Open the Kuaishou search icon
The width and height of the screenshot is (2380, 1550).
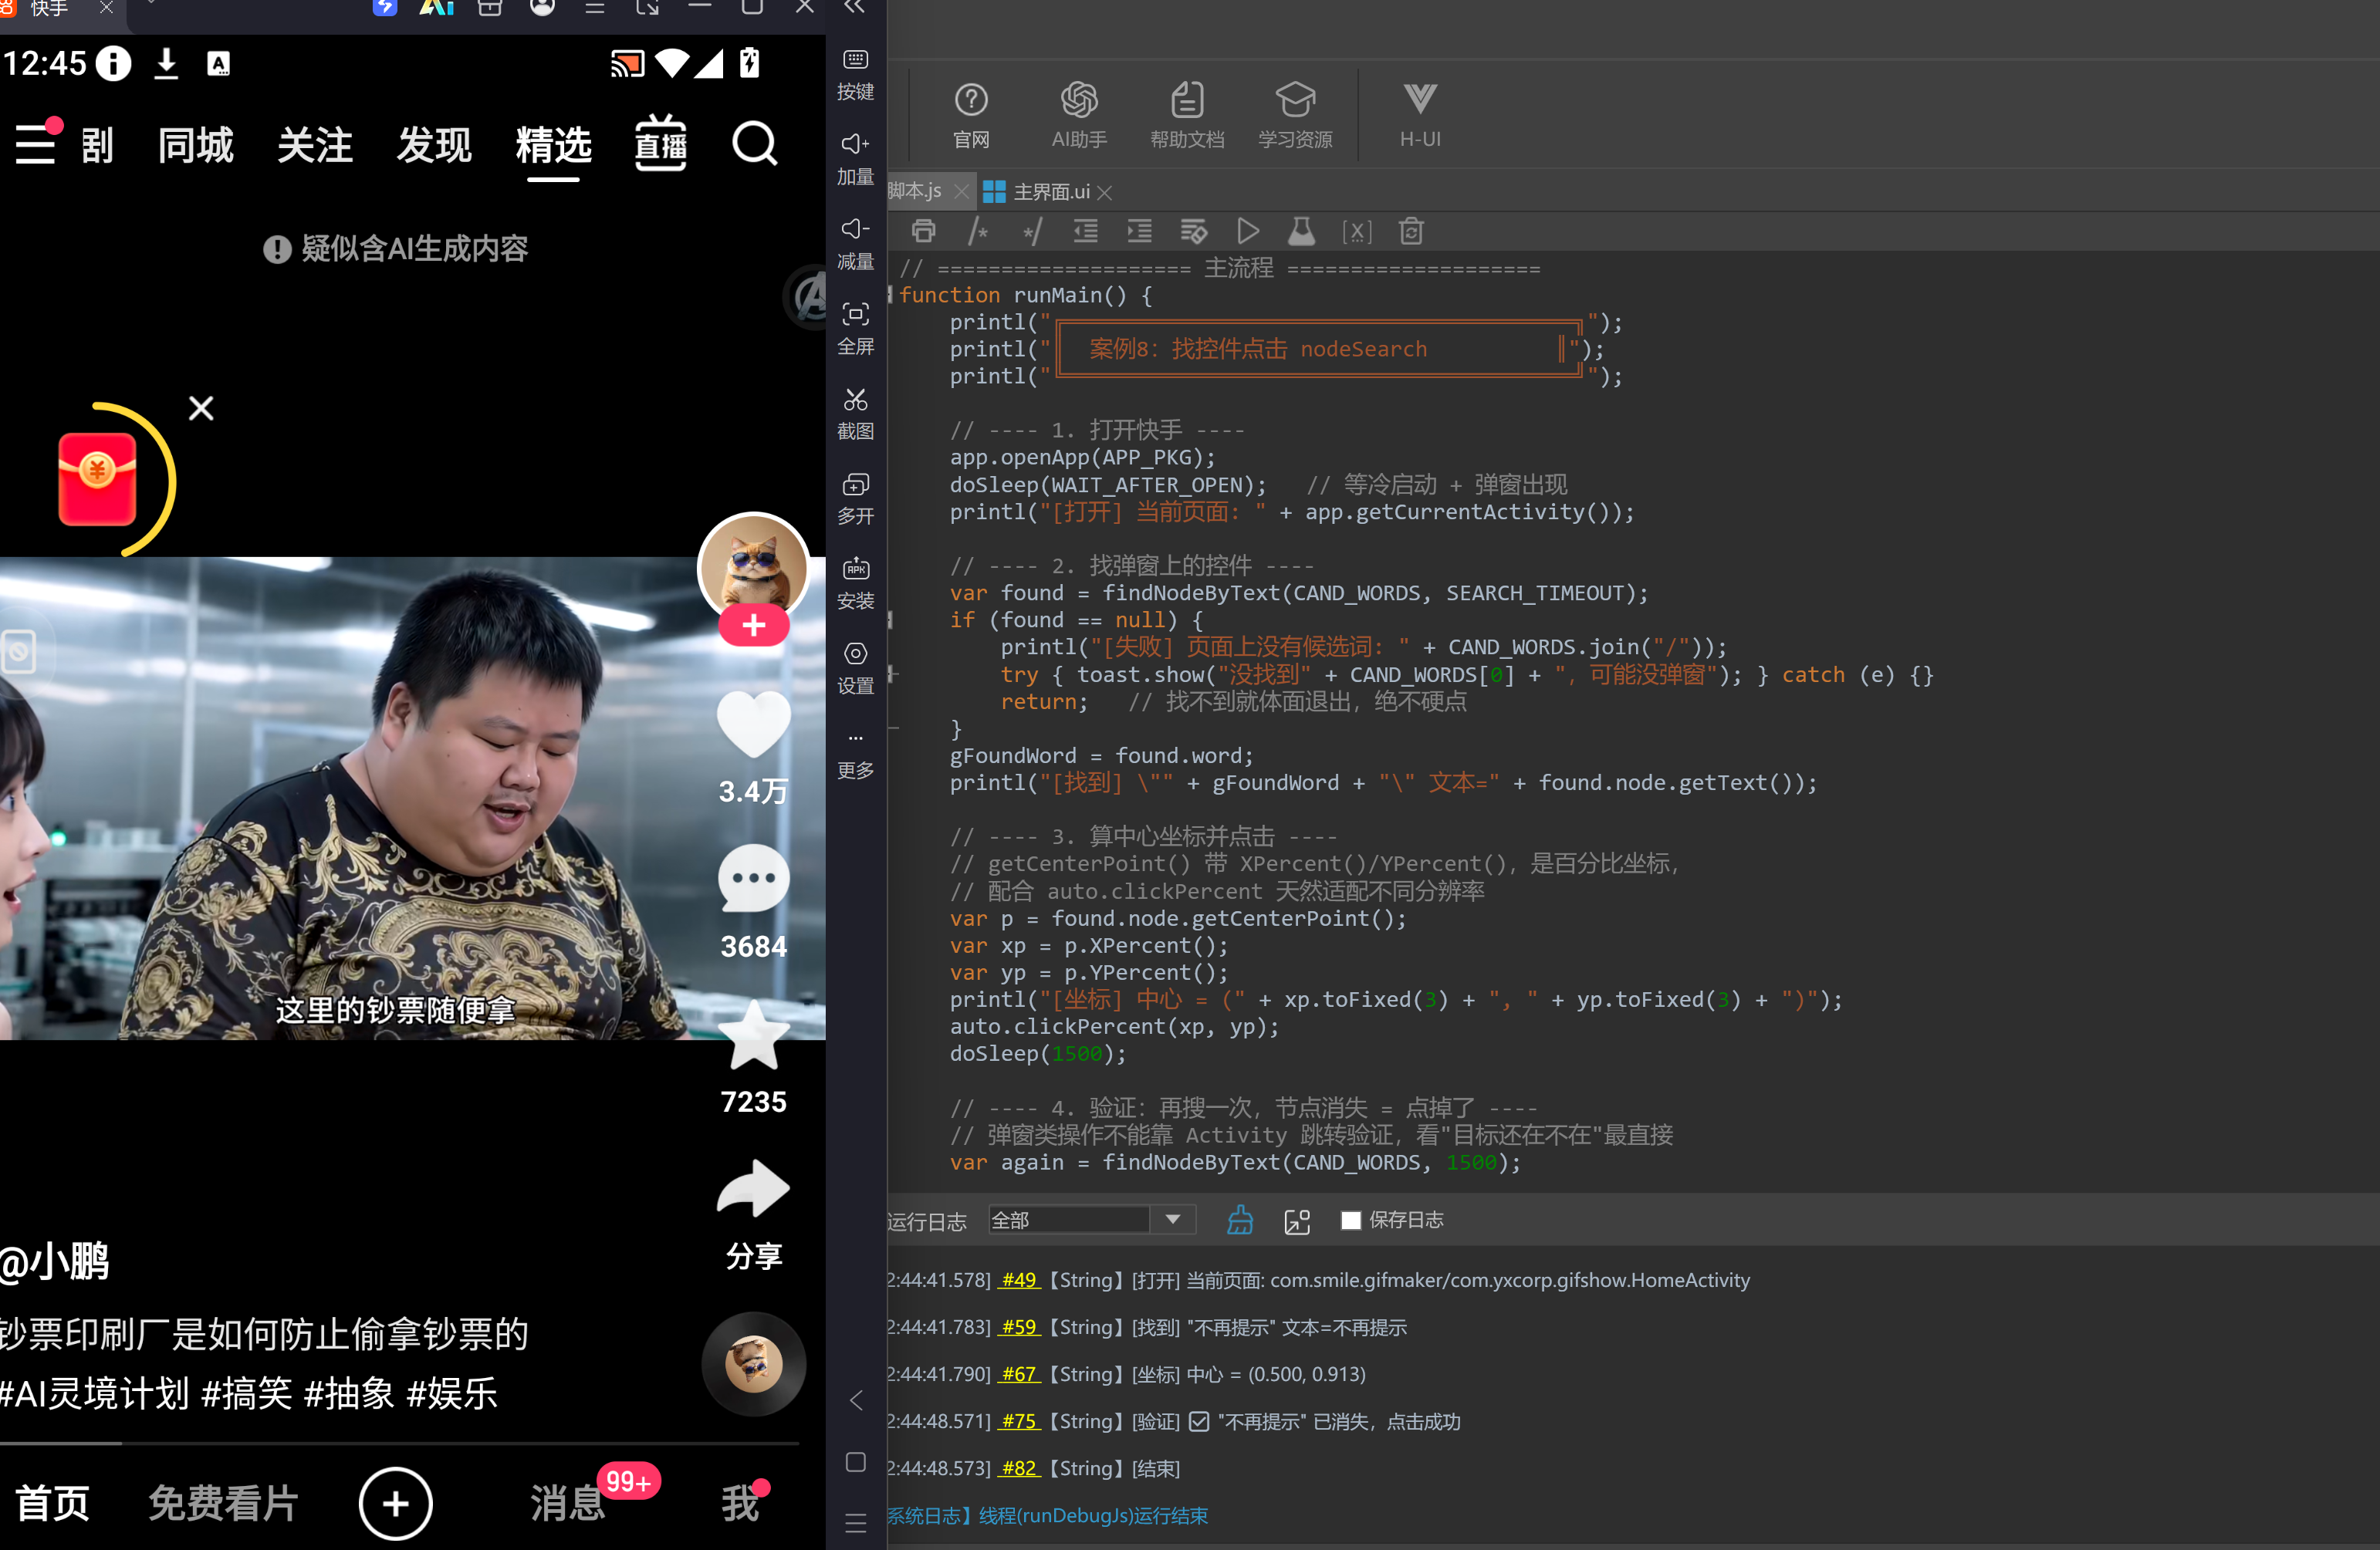click(x=754, y=144)
